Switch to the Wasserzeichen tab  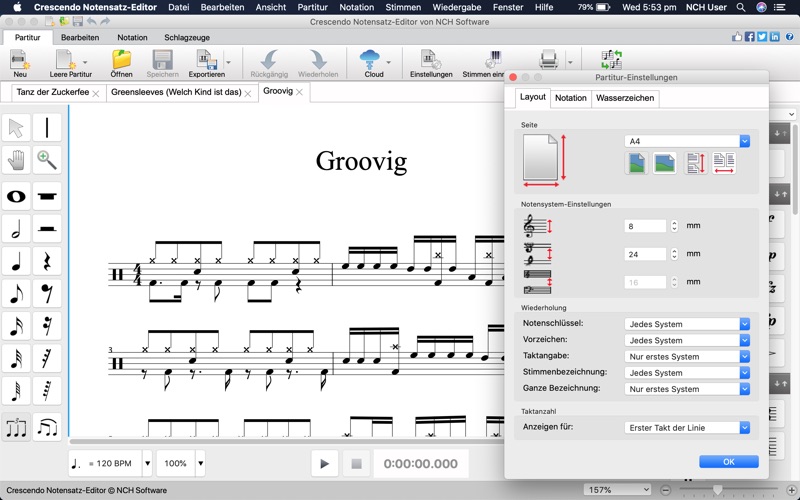pos(625,98)
